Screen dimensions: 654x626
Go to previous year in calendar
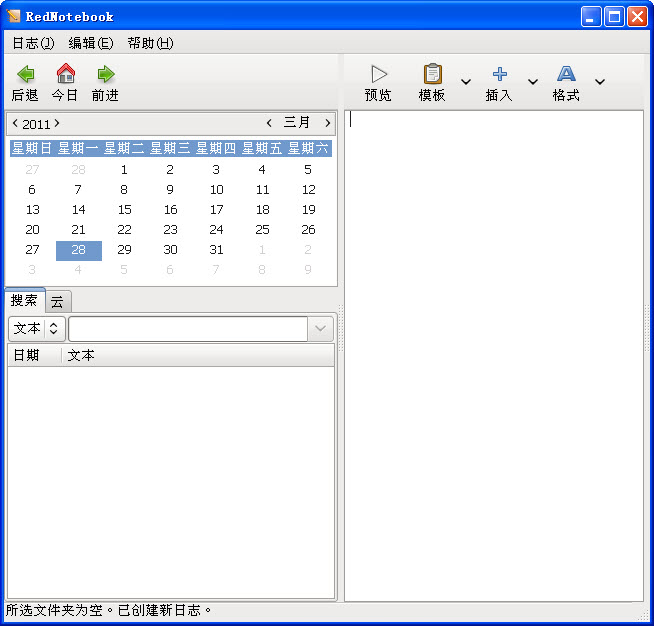(x=15, y=123)
